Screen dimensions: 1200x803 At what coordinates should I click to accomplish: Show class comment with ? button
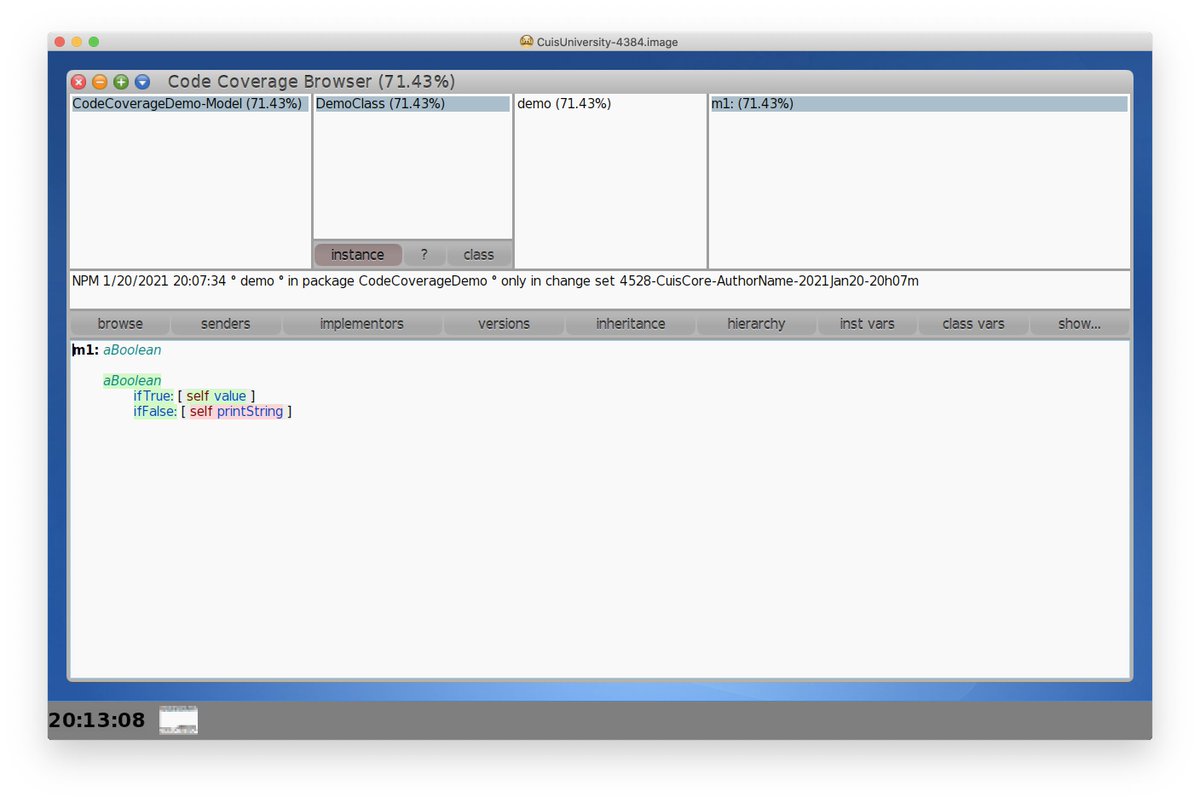[424, 255]
